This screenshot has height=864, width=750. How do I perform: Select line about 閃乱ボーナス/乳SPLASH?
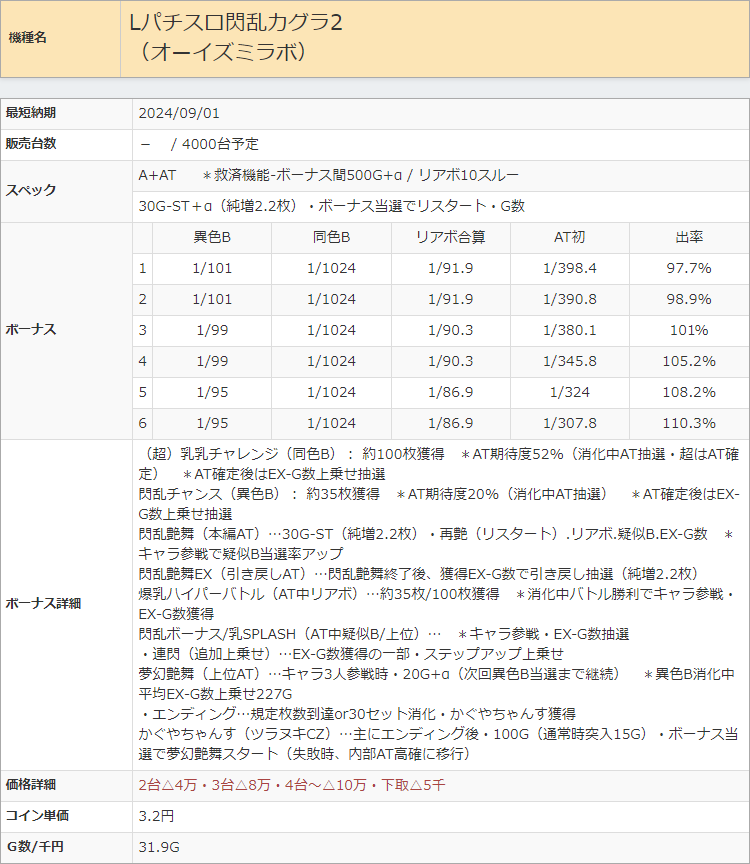pyautogui.click(x=384, y=634)
